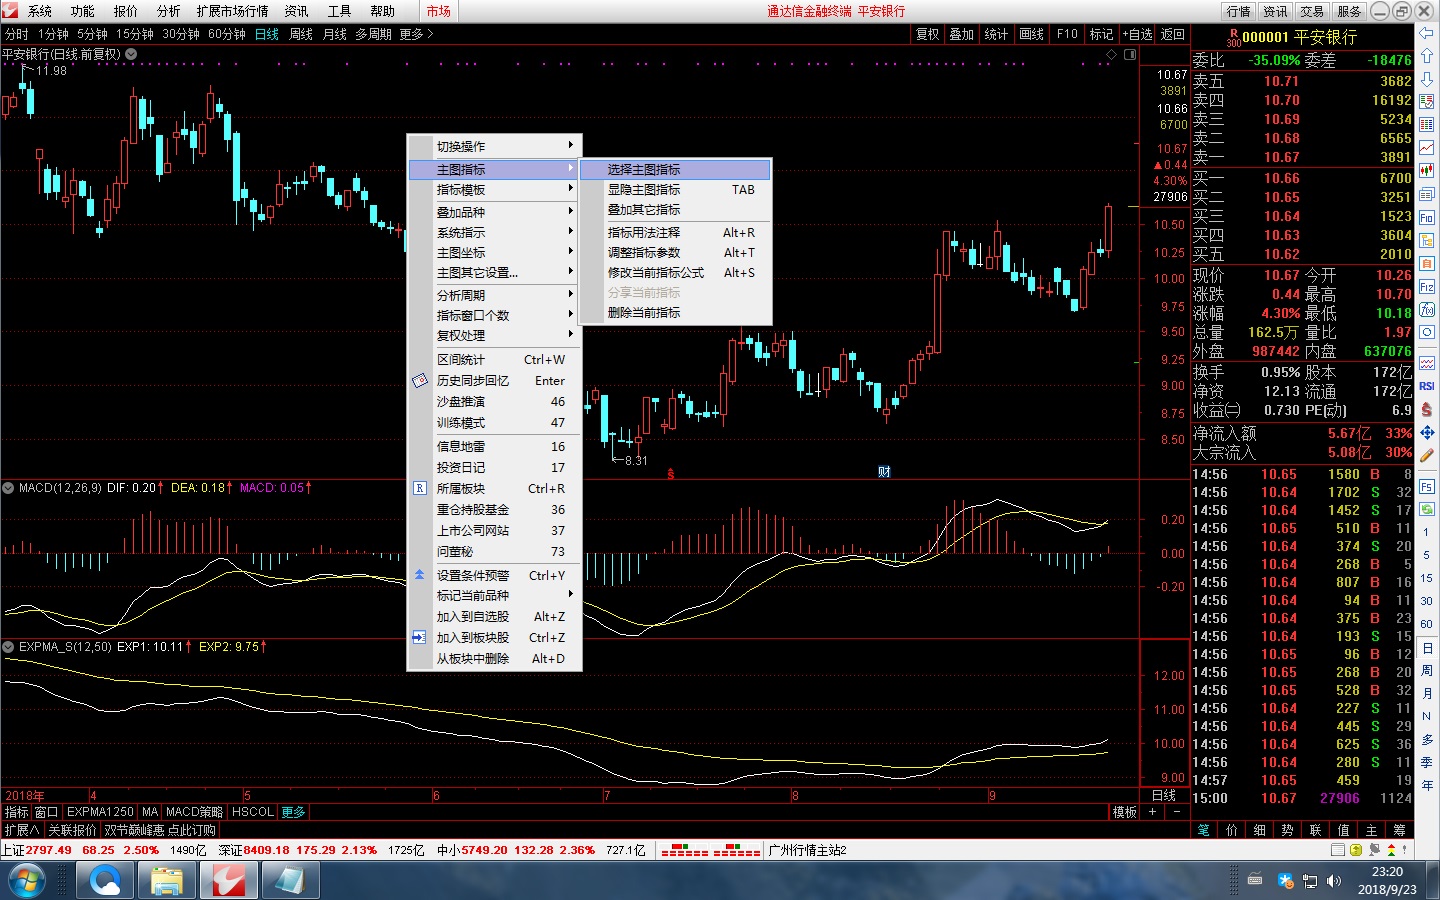Click the round circle icon in sidebar
The width and height of the screenshot is (1440, 900).
click(1427, 332)
